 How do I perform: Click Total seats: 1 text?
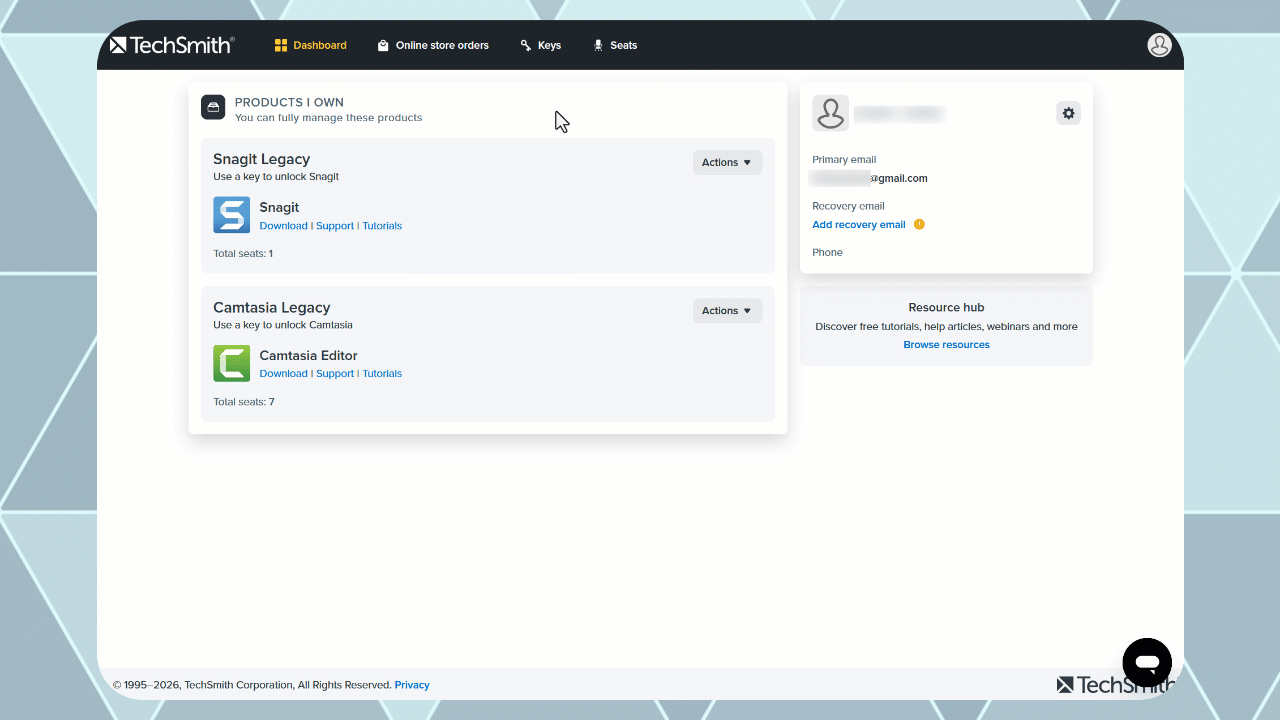click(243, 254)
